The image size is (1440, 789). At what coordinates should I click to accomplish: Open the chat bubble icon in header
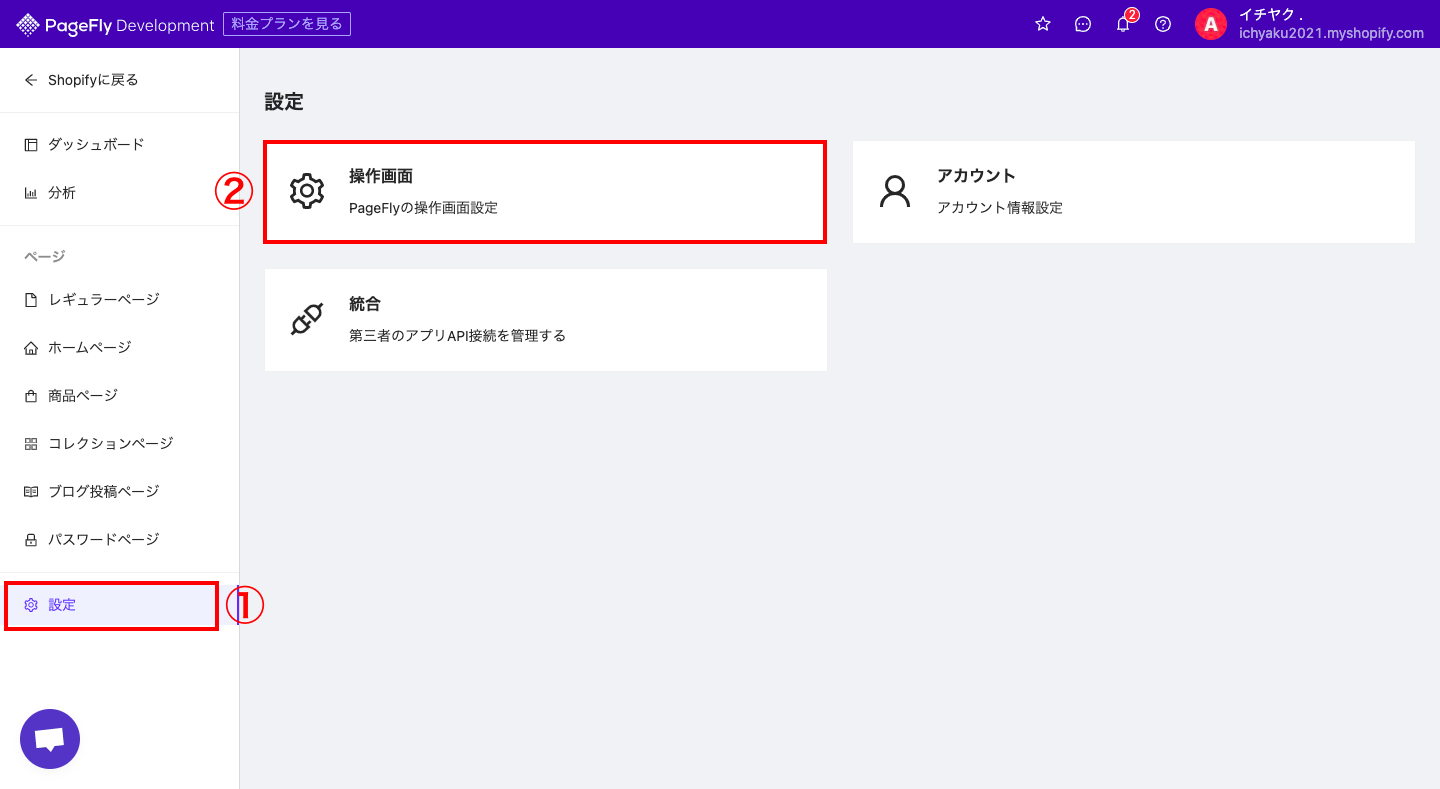1083,24
